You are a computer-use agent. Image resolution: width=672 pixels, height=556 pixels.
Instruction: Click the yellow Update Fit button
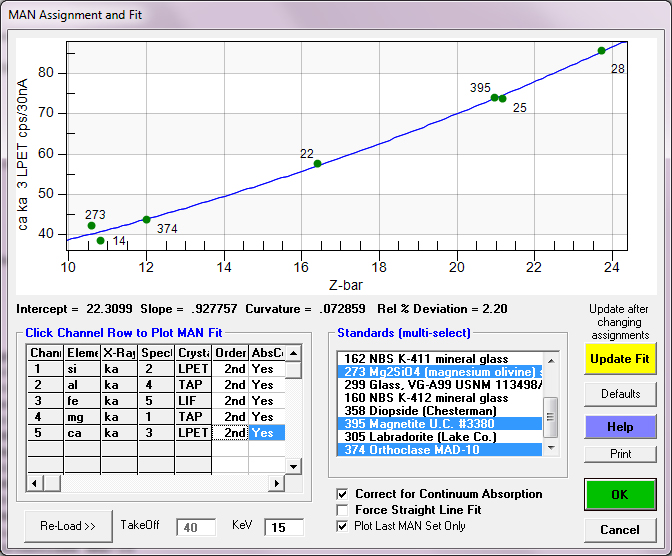tap(620, 359)
